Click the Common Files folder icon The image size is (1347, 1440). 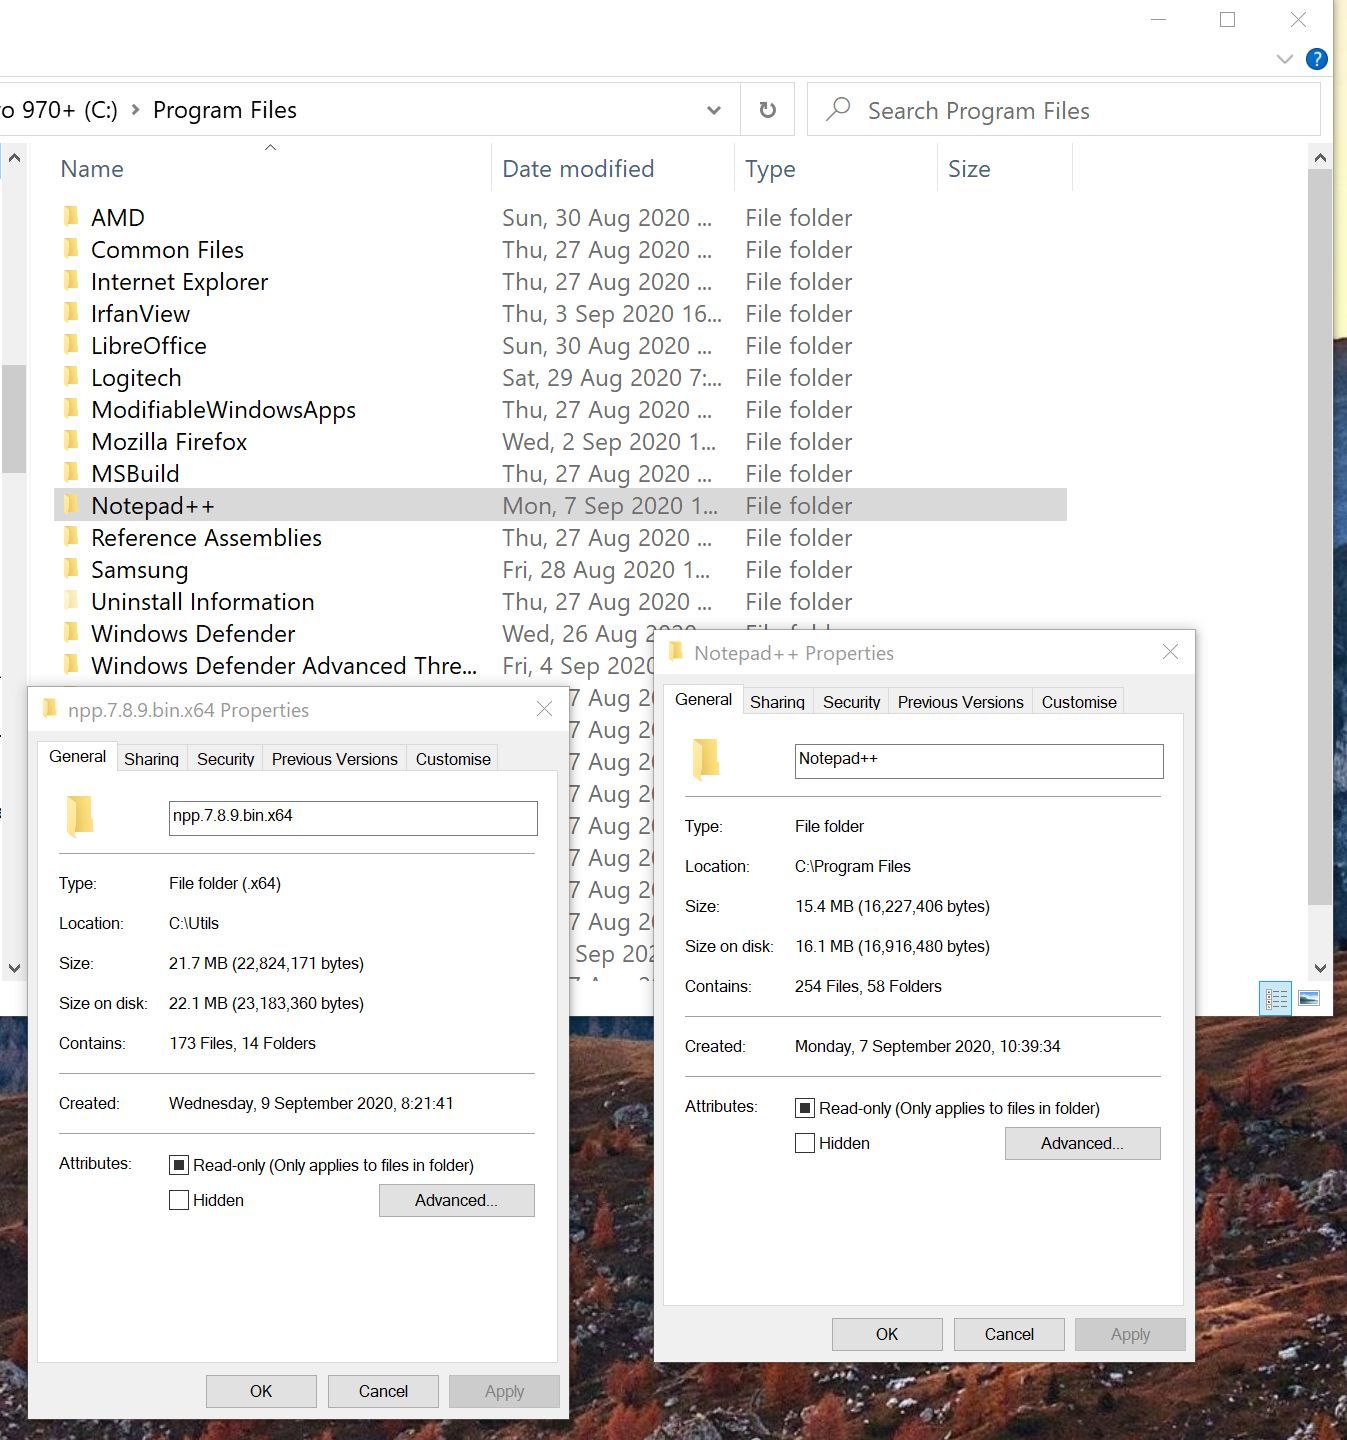(x=71, y=249)
